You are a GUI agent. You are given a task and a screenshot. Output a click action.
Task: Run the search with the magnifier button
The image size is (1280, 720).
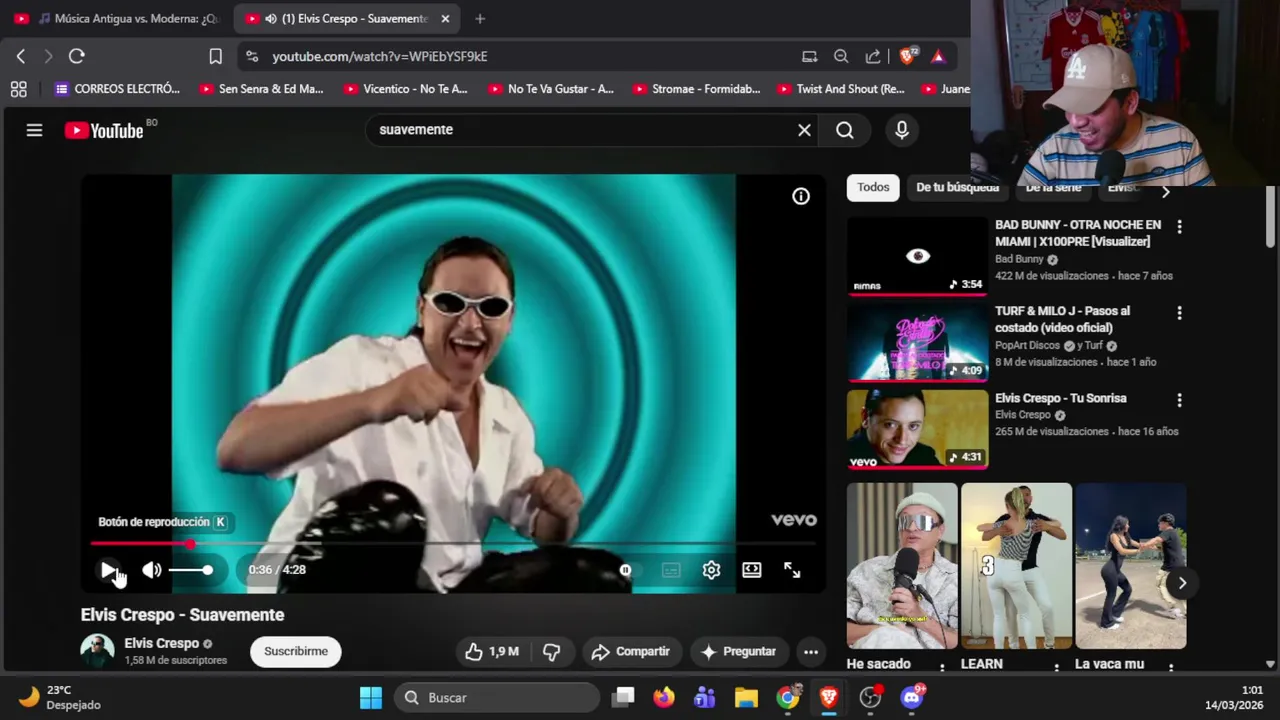tap(845, 130)
